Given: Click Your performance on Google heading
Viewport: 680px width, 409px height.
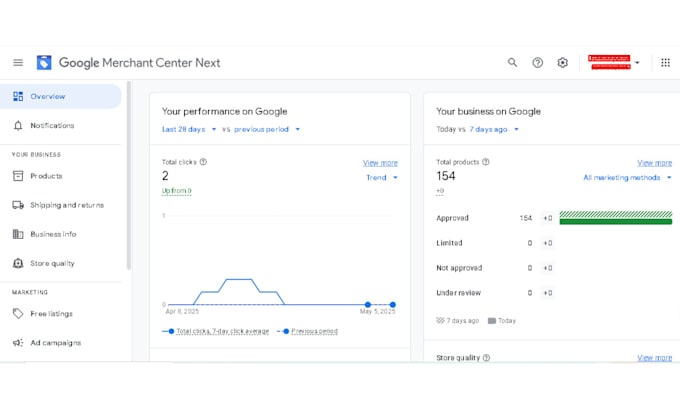Looking at the screenshot, I should 225,111.
